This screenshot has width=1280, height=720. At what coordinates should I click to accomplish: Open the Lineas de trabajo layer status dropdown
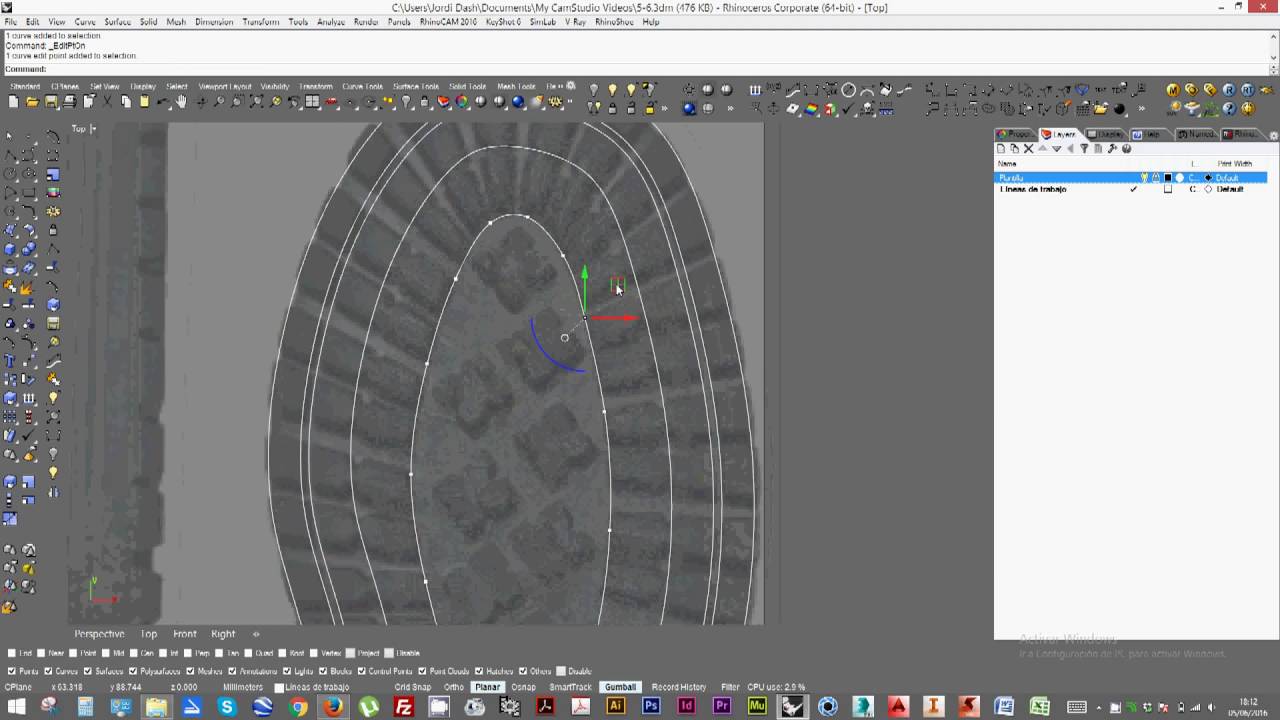[x=312, y=687]
